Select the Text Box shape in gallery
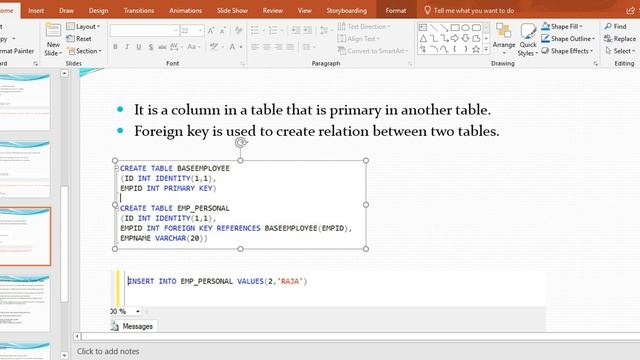This screenshot has height=360, width=640. coord(423,28)
